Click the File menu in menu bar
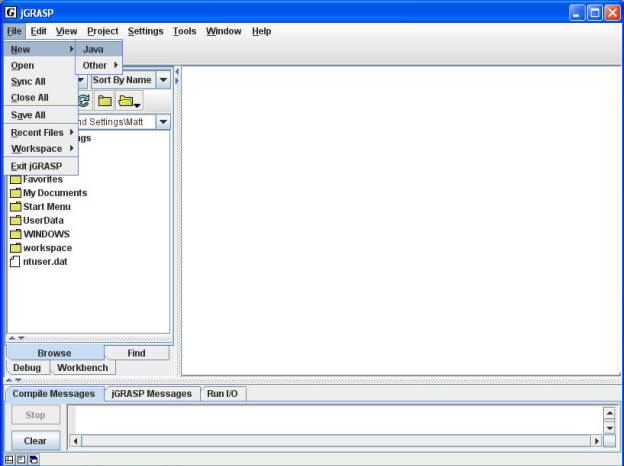This screenshot has width=624, height=466. [14, 31]
